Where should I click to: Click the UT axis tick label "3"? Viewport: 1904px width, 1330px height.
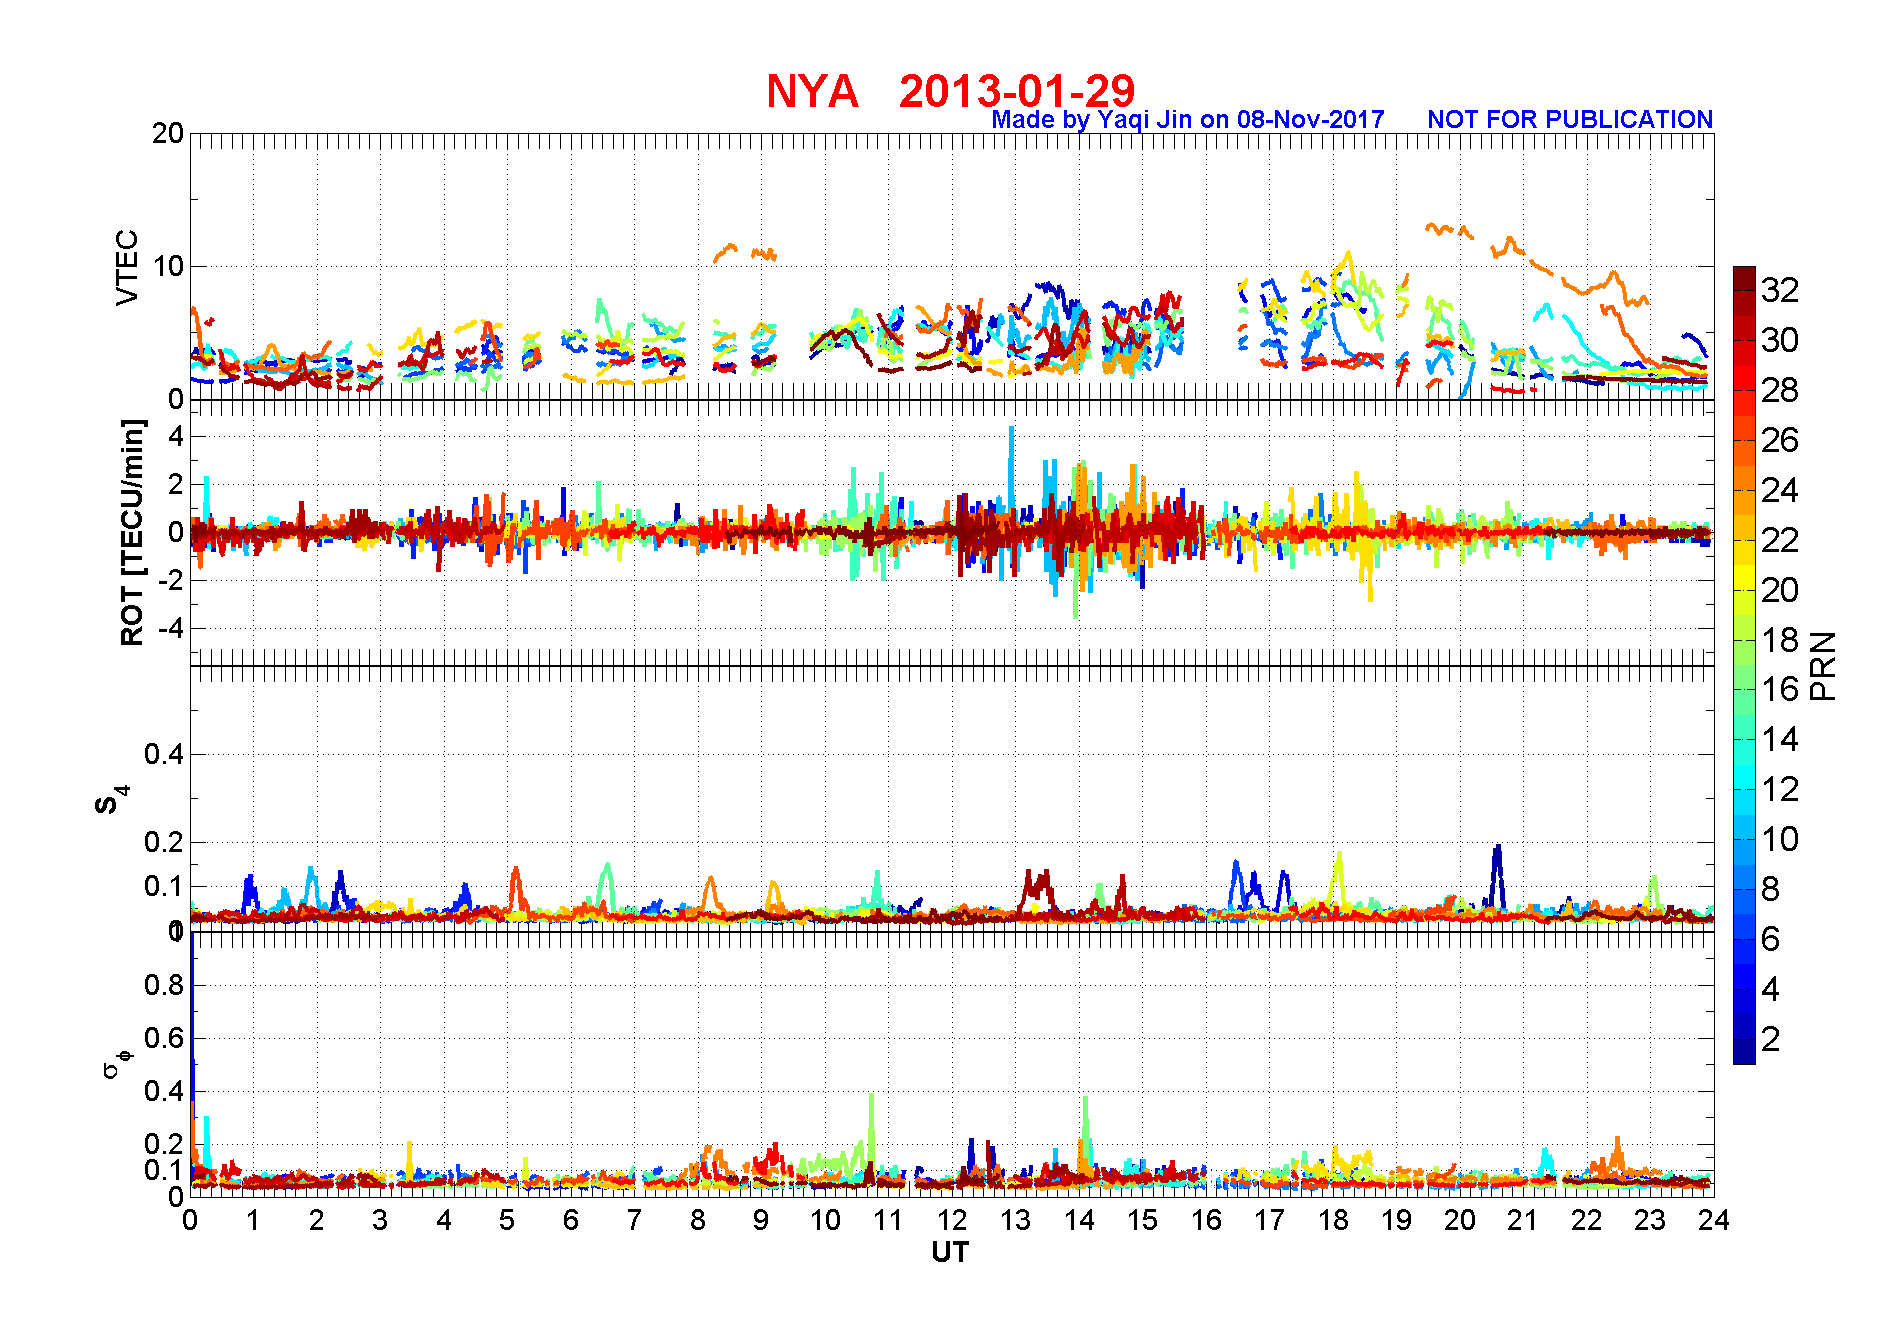(380, 1220)
